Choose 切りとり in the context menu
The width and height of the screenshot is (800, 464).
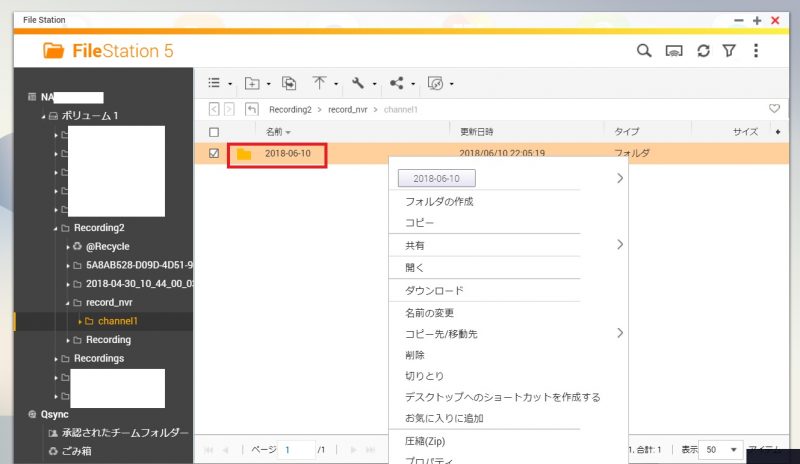[x=424, y=376]
